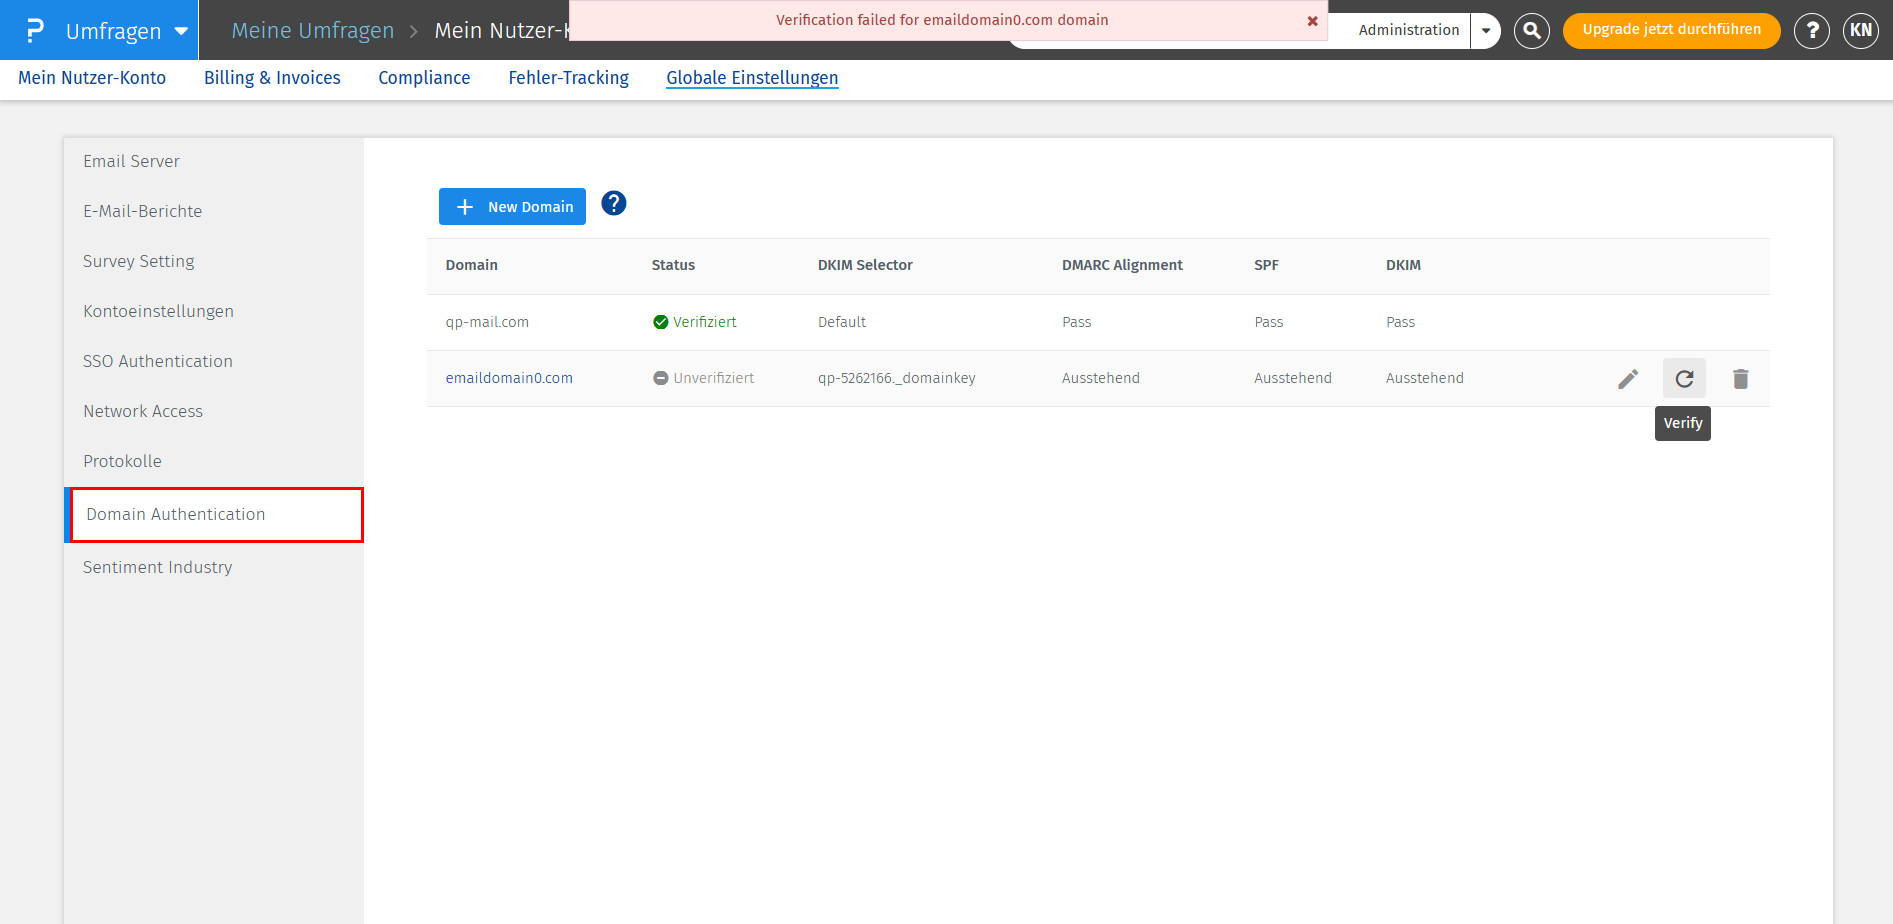Click the green Verifiziert check icon
This screenshot has width=1893, height=924.
[660, 322]
